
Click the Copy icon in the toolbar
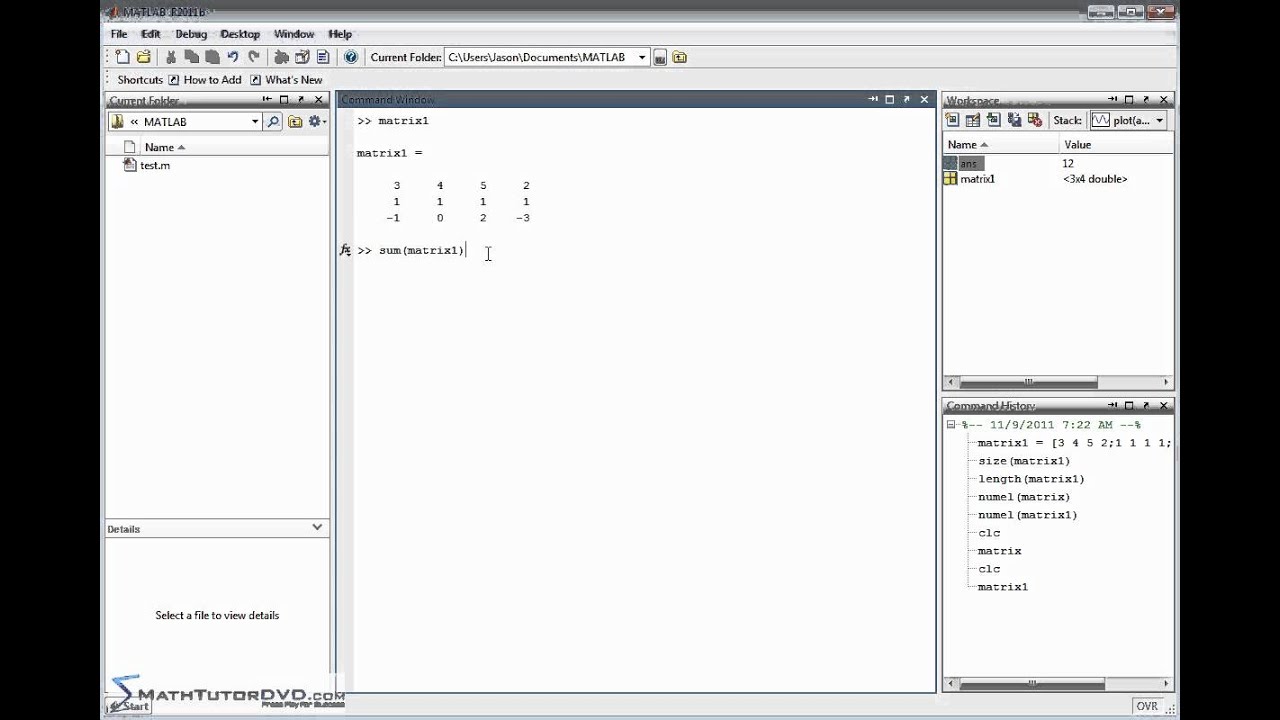tap(191, 57)
